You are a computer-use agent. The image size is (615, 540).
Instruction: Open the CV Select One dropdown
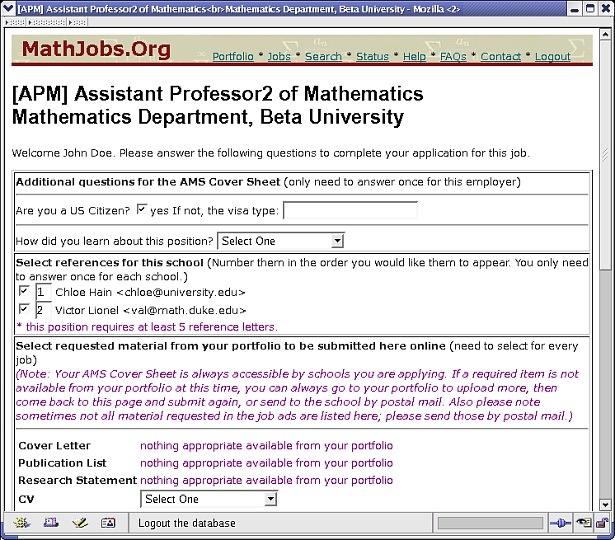pyautogui.click(x=209, y=499)
